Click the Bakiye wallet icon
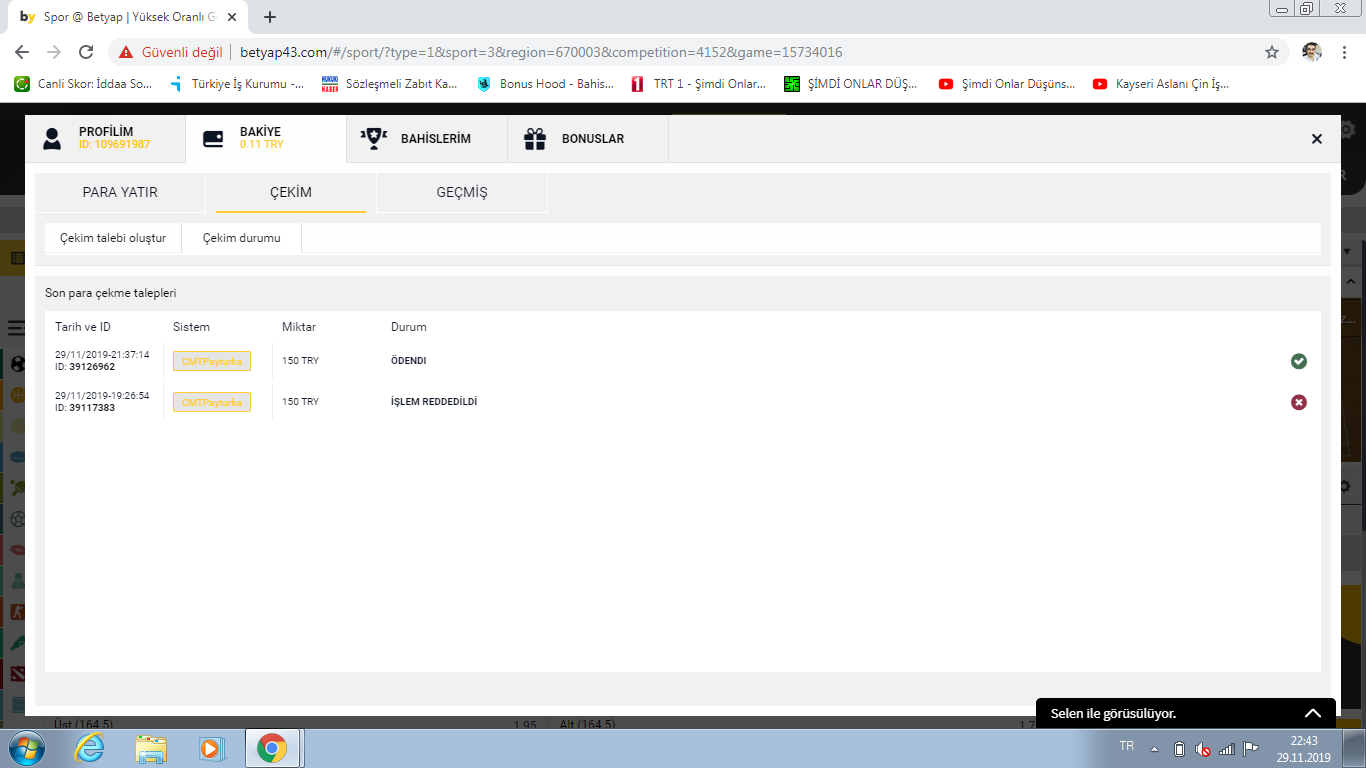This screenshot has height=768, width=1366. pos(213,139)
